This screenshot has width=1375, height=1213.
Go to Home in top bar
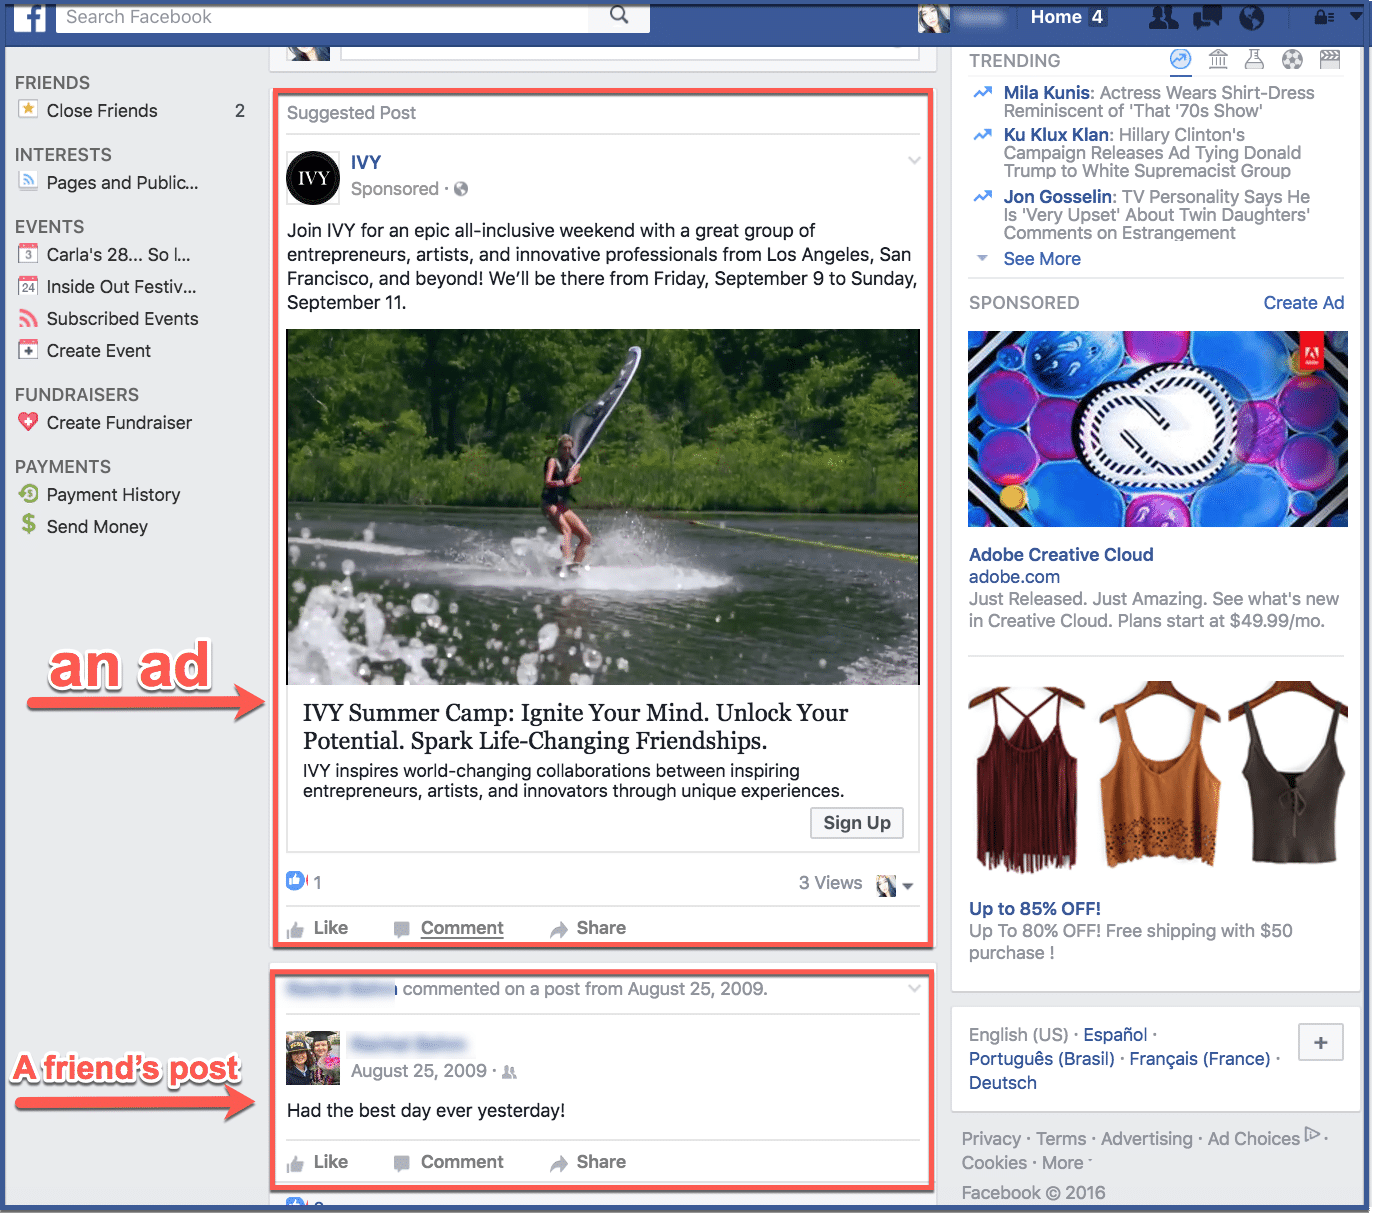coord(1056,17)
